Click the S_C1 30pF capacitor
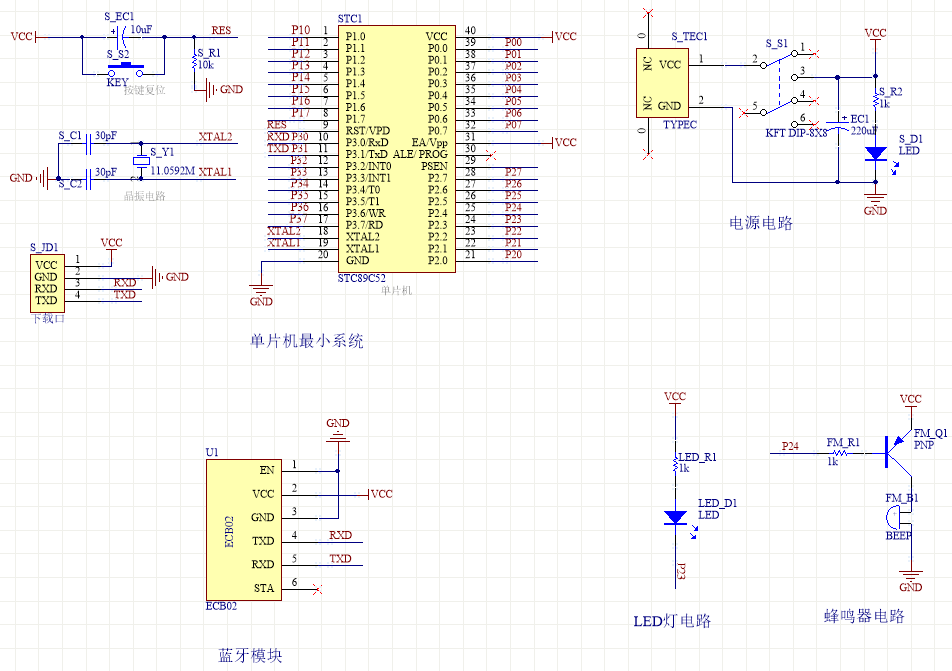This screenshot has width=952, height=671. tap(89, 143)
